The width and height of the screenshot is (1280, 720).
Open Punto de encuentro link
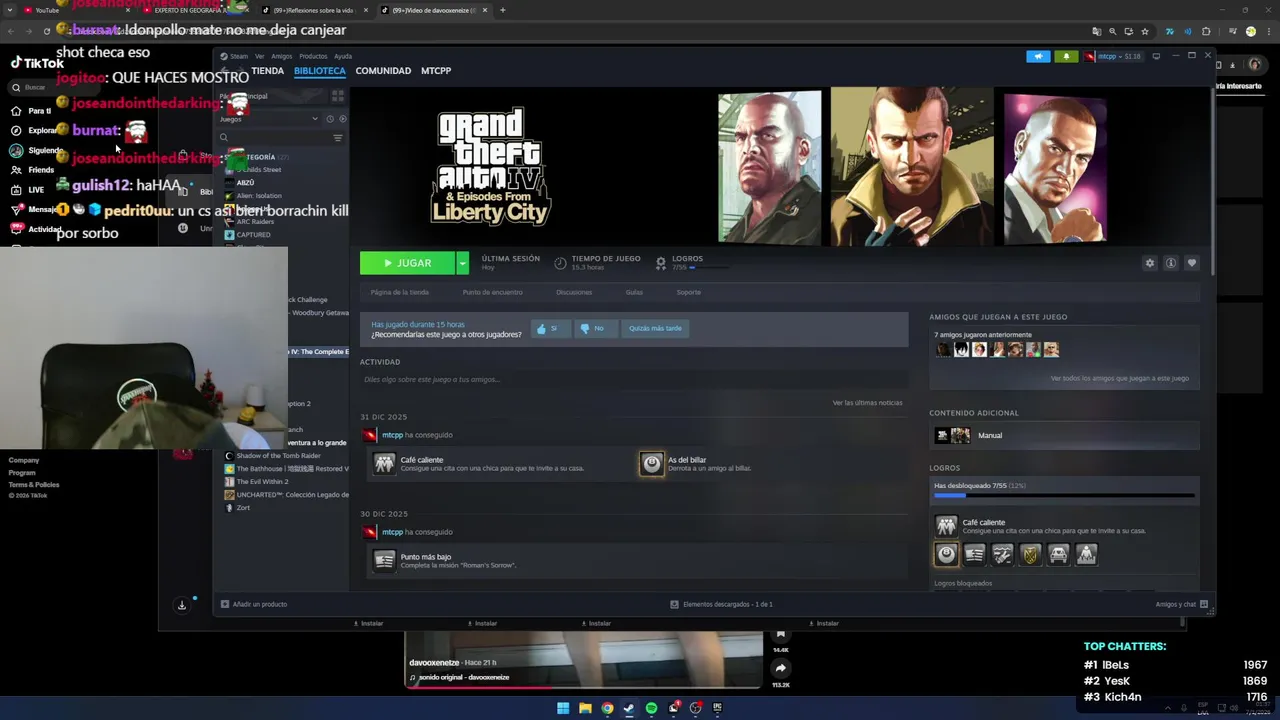tap(492, 292)
